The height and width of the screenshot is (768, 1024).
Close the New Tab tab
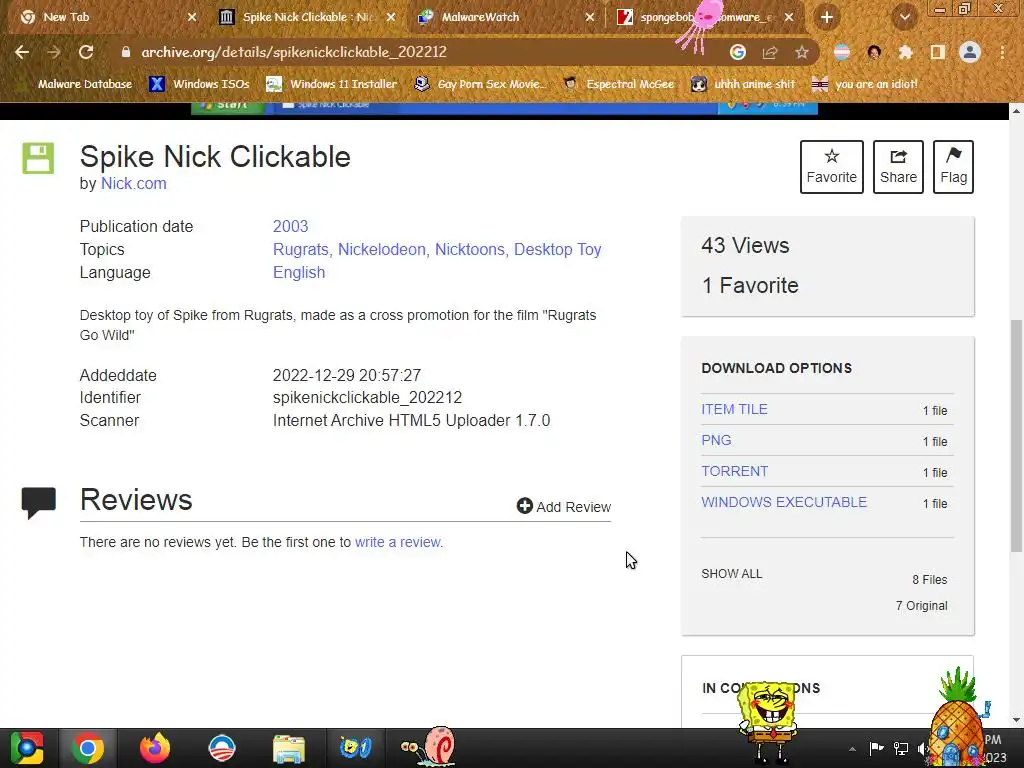coord(192,18)
